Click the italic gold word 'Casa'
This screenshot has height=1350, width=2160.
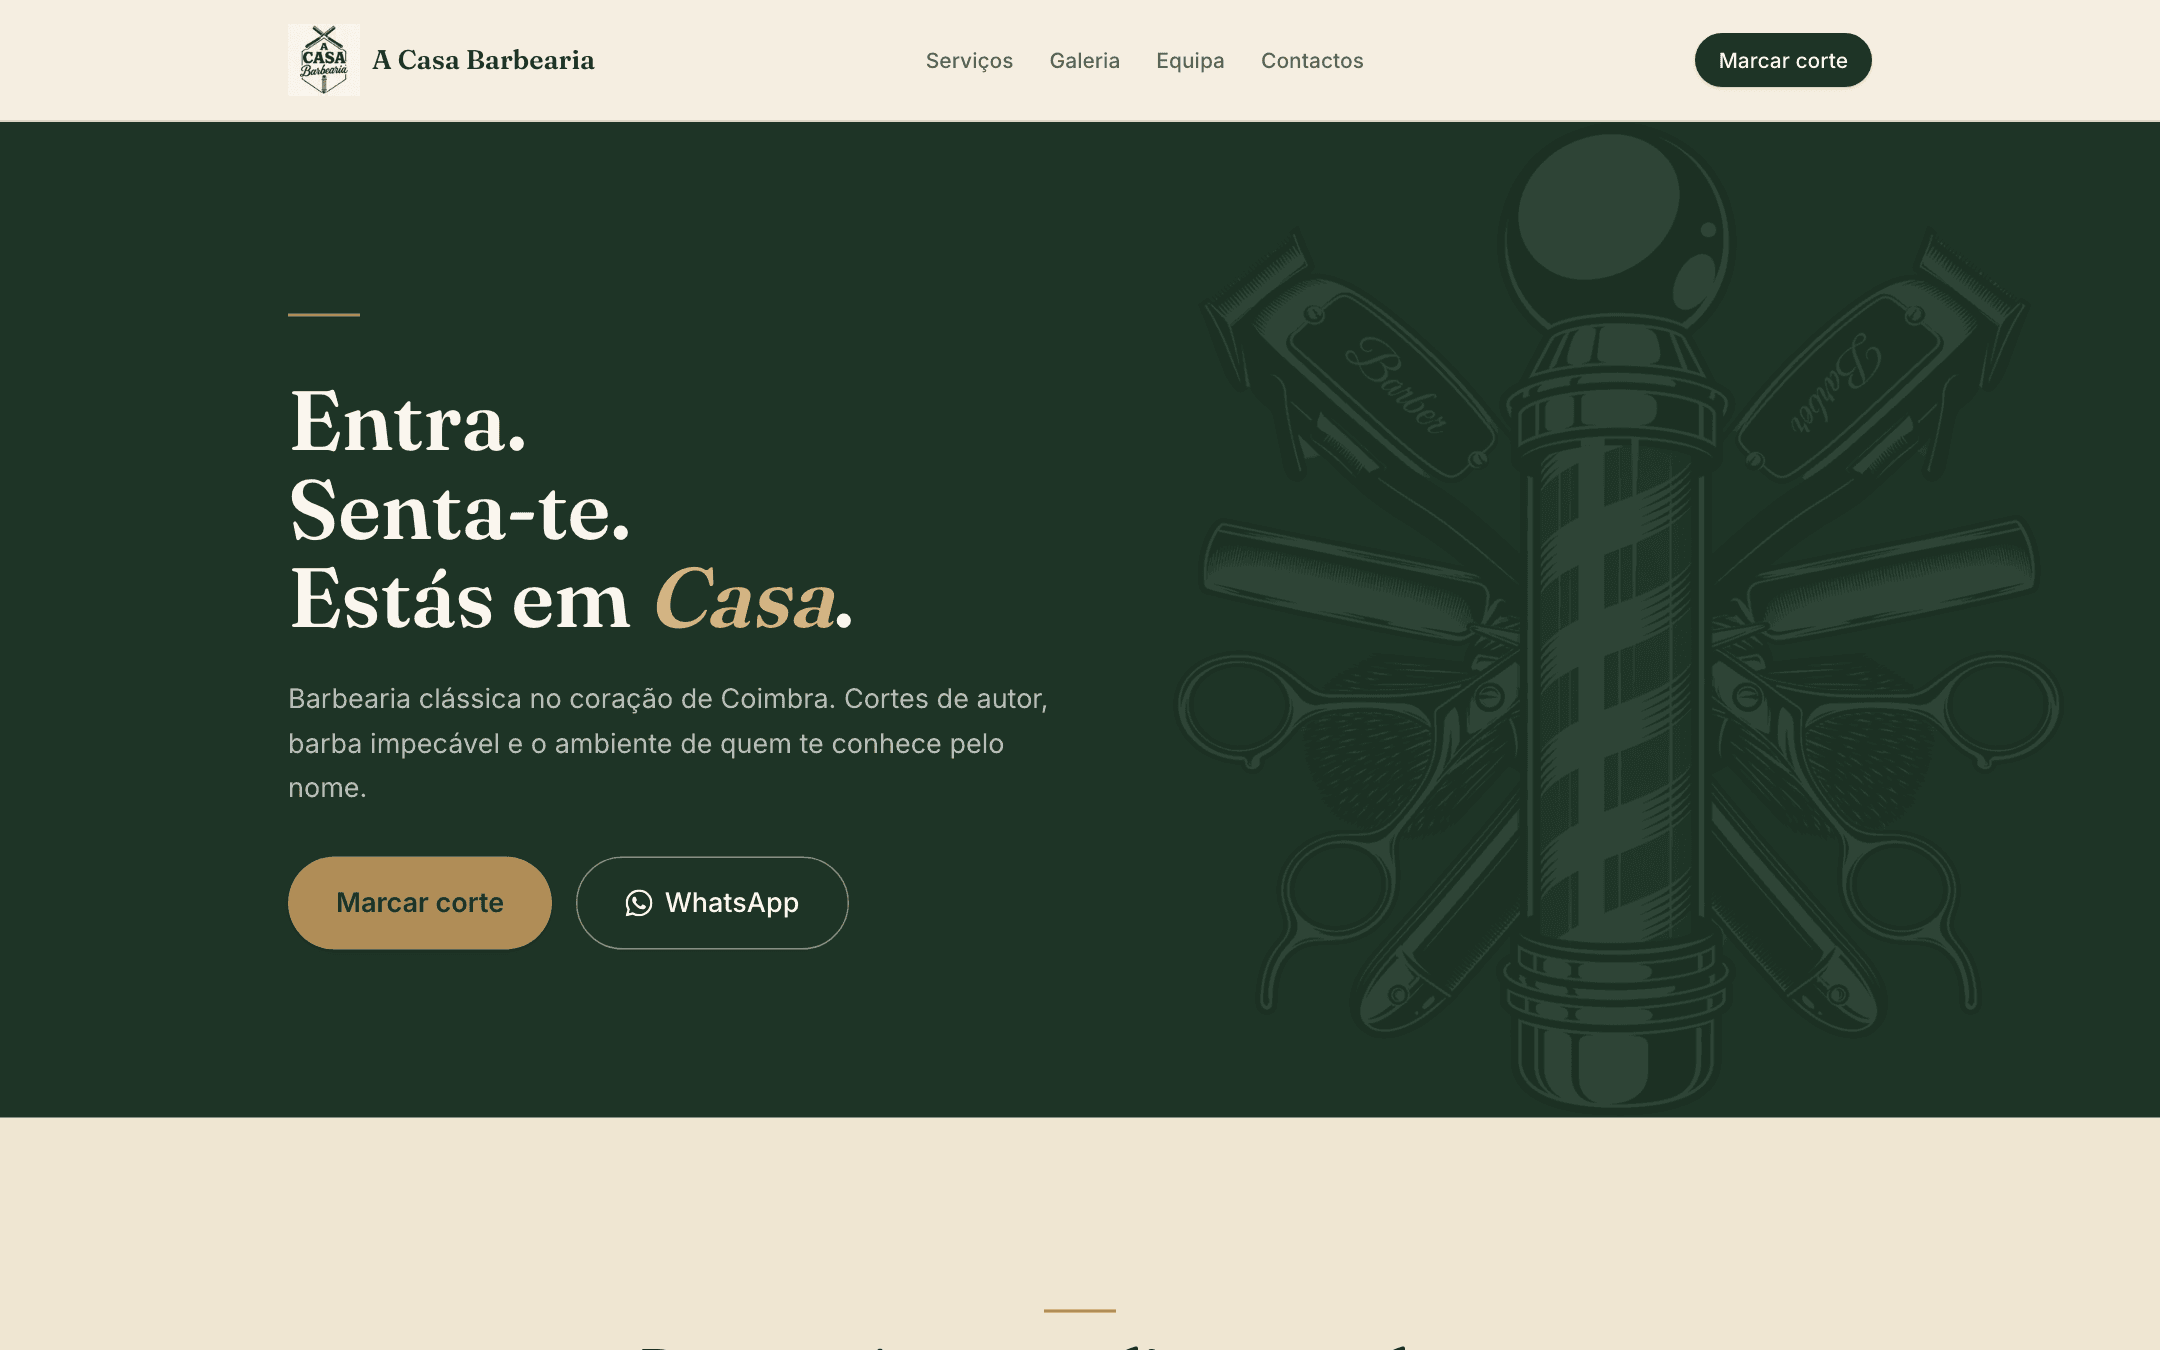[745, 599]
